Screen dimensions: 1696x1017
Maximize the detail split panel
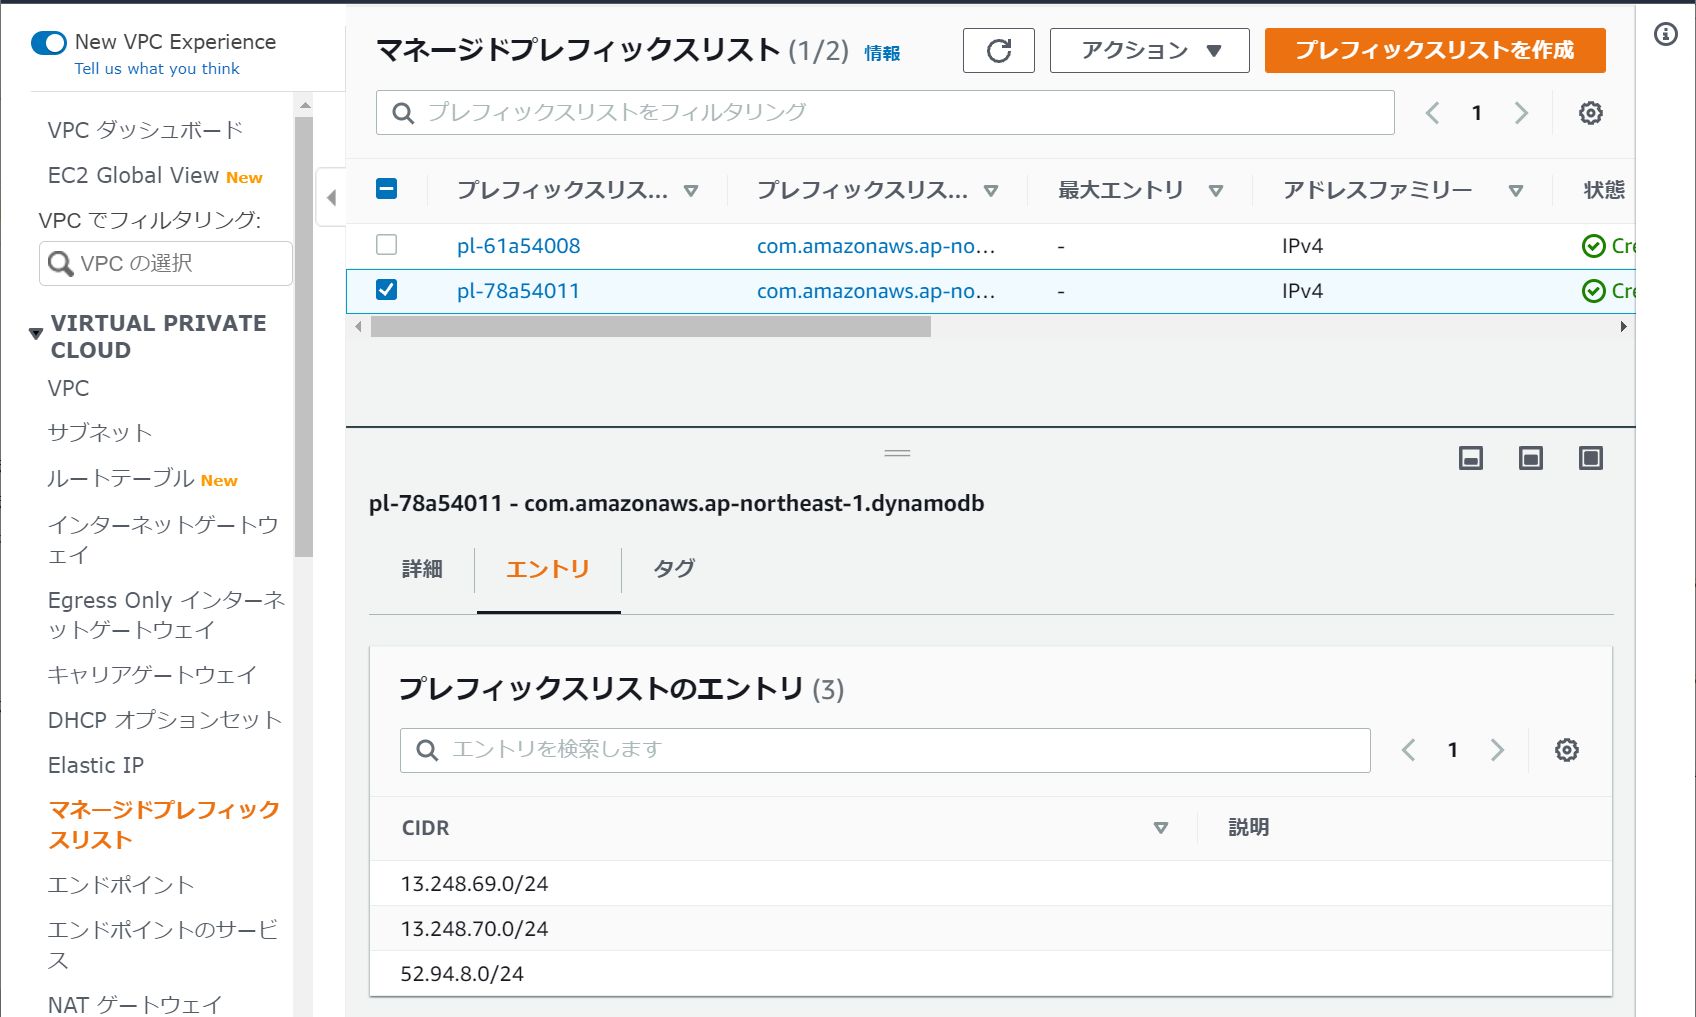pos(1590,458)
